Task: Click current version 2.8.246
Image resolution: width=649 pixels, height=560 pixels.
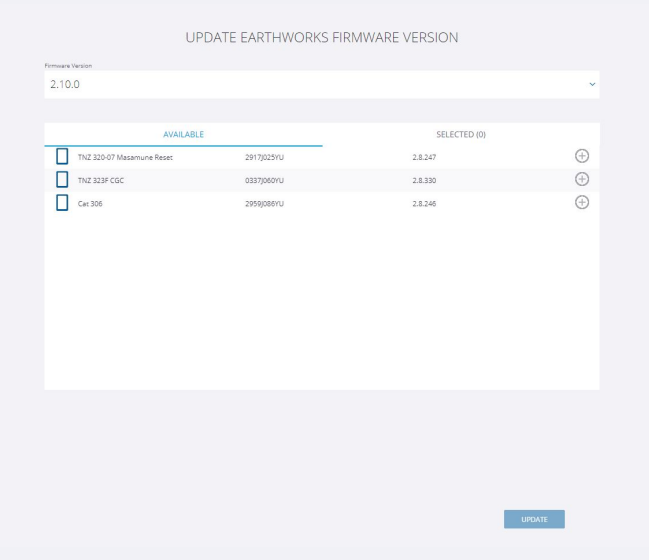Action: click(424, 204)
